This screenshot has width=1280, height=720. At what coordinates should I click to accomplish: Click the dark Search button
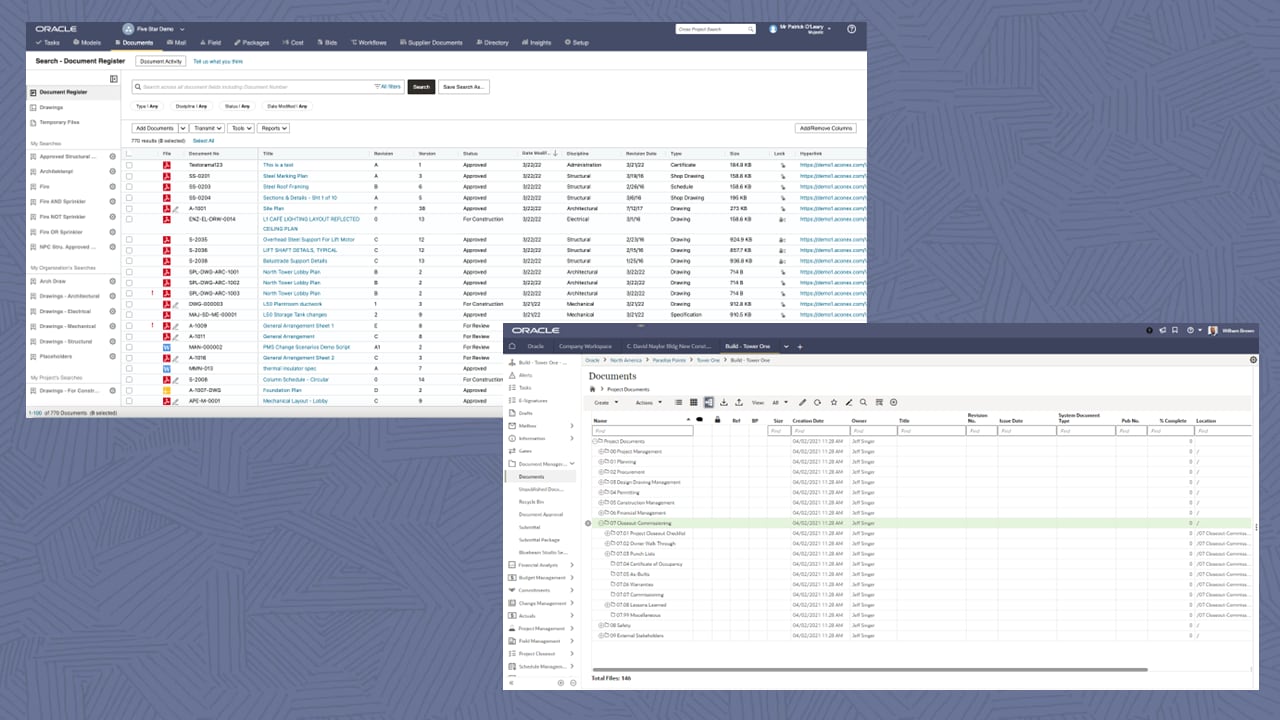(x=421, y=87)
